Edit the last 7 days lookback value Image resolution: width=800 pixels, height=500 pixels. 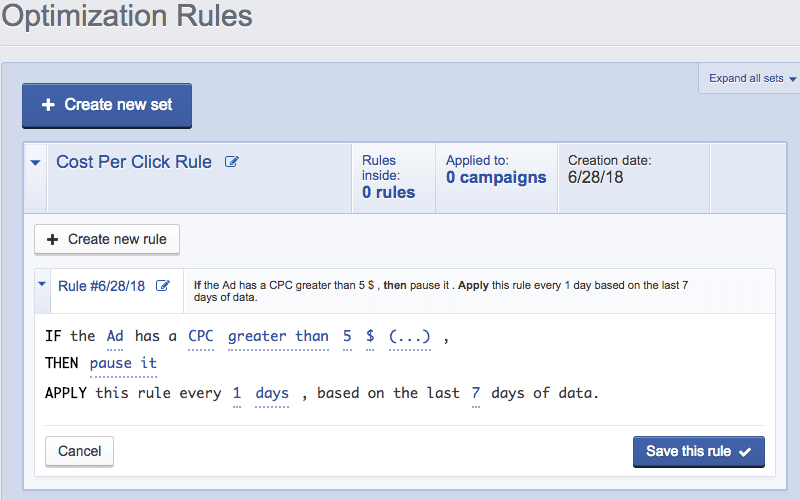[x=476, y=394]
